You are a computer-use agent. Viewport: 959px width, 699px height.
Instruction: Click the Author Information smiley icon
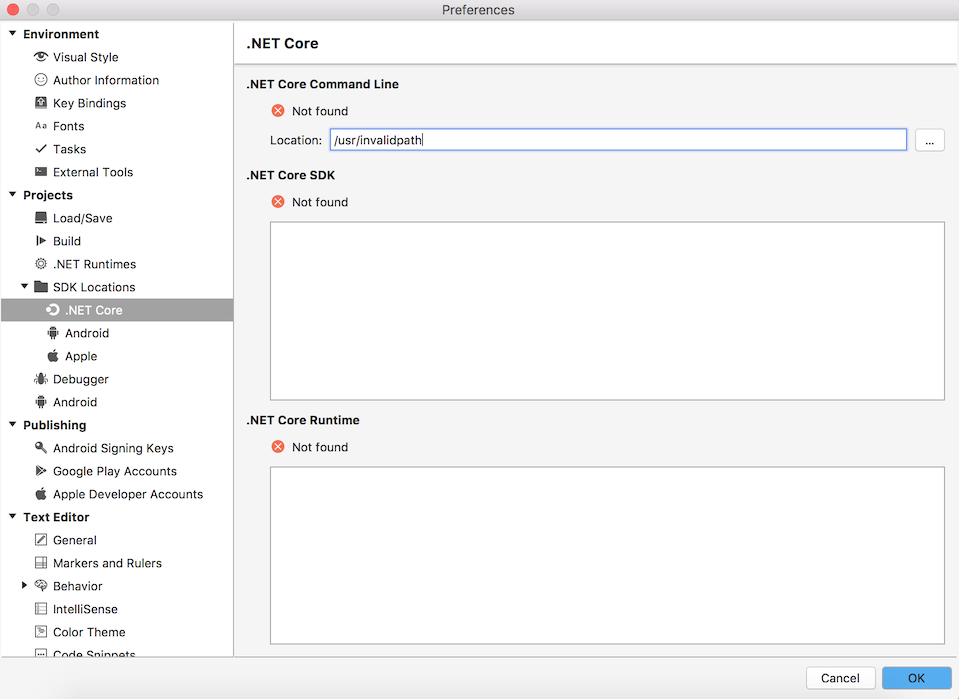pyautogui.click(x=41, y=80)
